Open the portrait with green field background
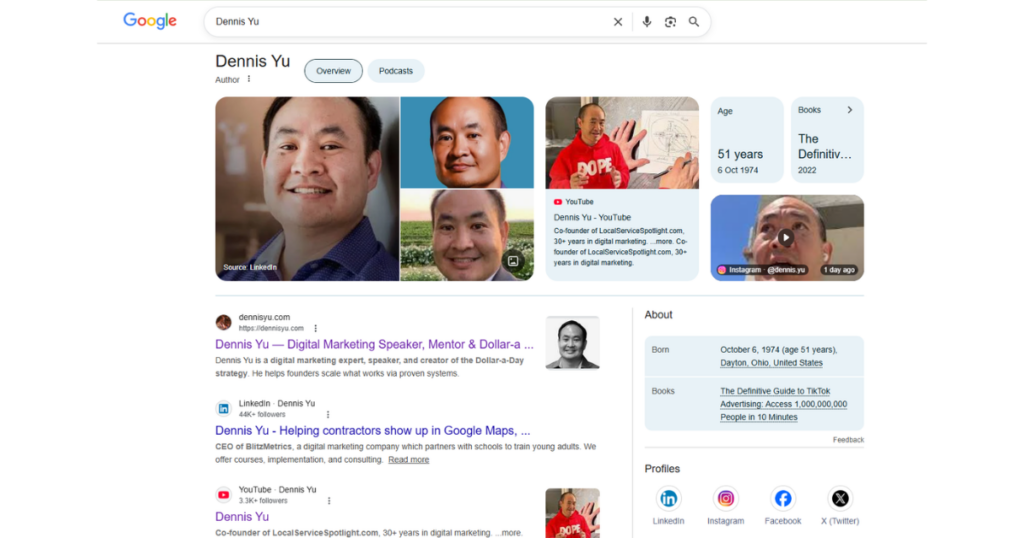This screenshot has width=1024, height=538. (x=467, y=235)
